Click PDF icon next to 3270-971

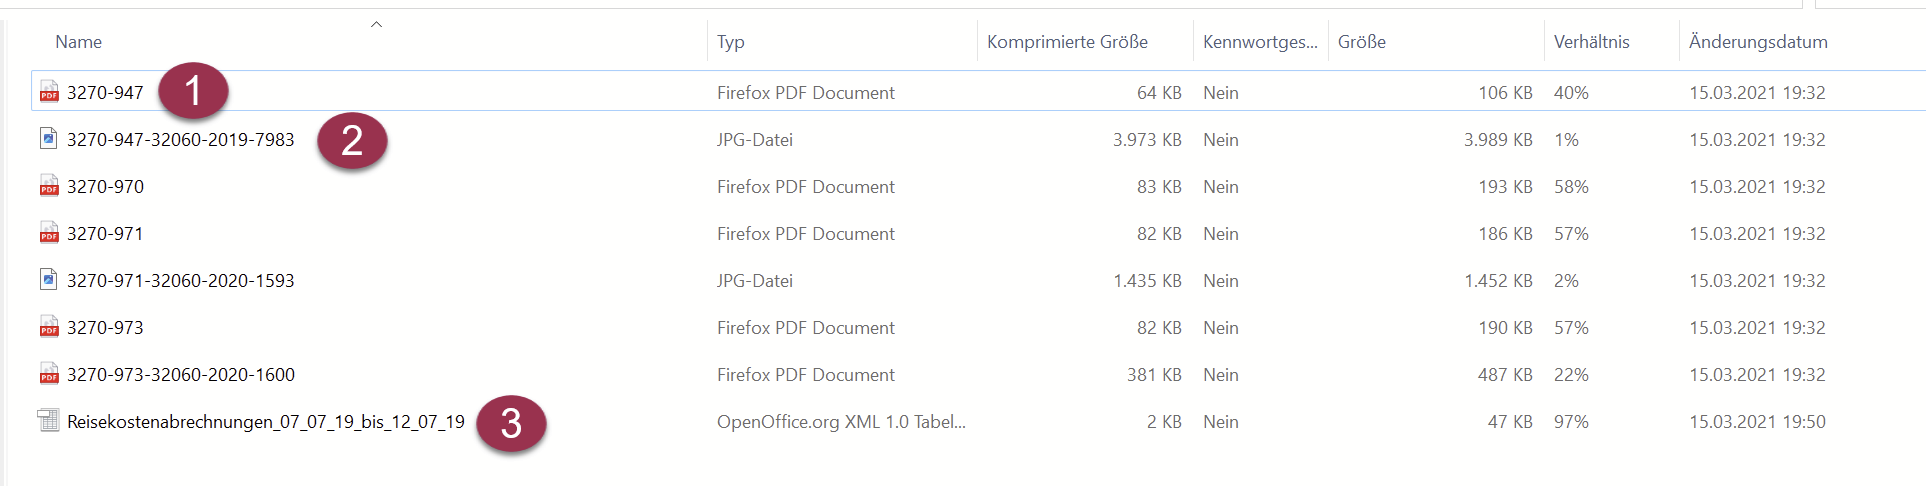click(49, 233)
